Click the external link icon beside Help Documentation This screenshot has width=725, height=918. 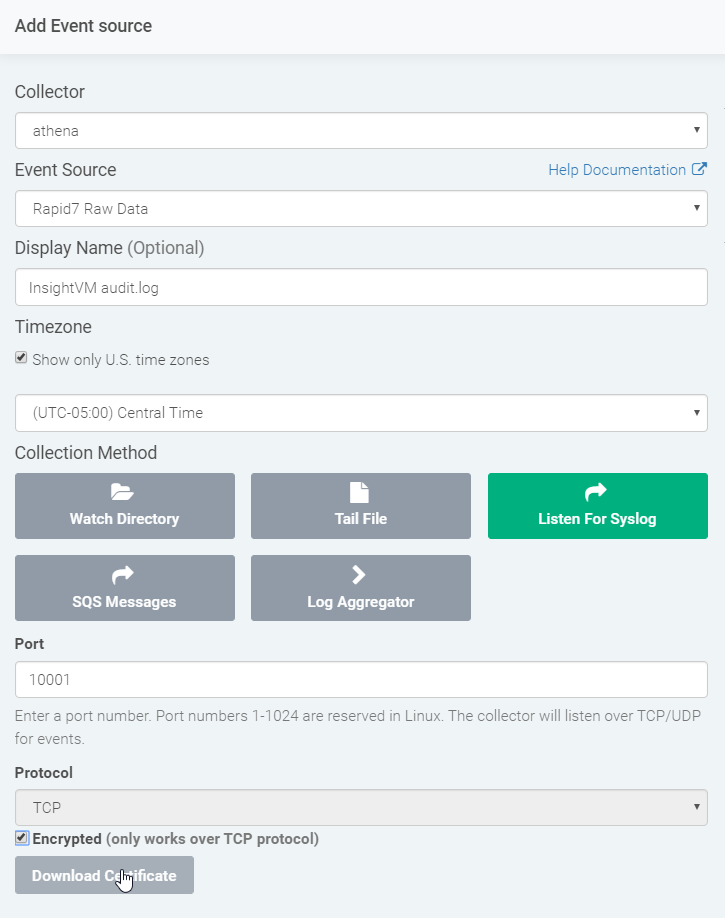coord(699,169)
